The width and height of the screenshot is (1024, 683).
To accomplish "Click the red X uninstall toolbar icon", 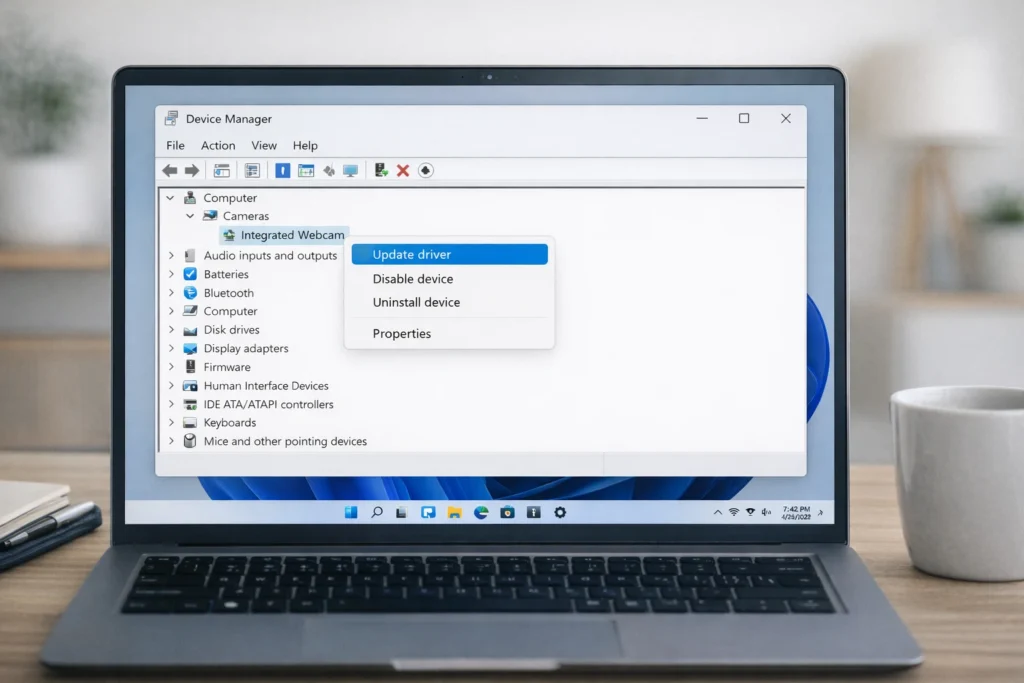I will click(403, 171).
